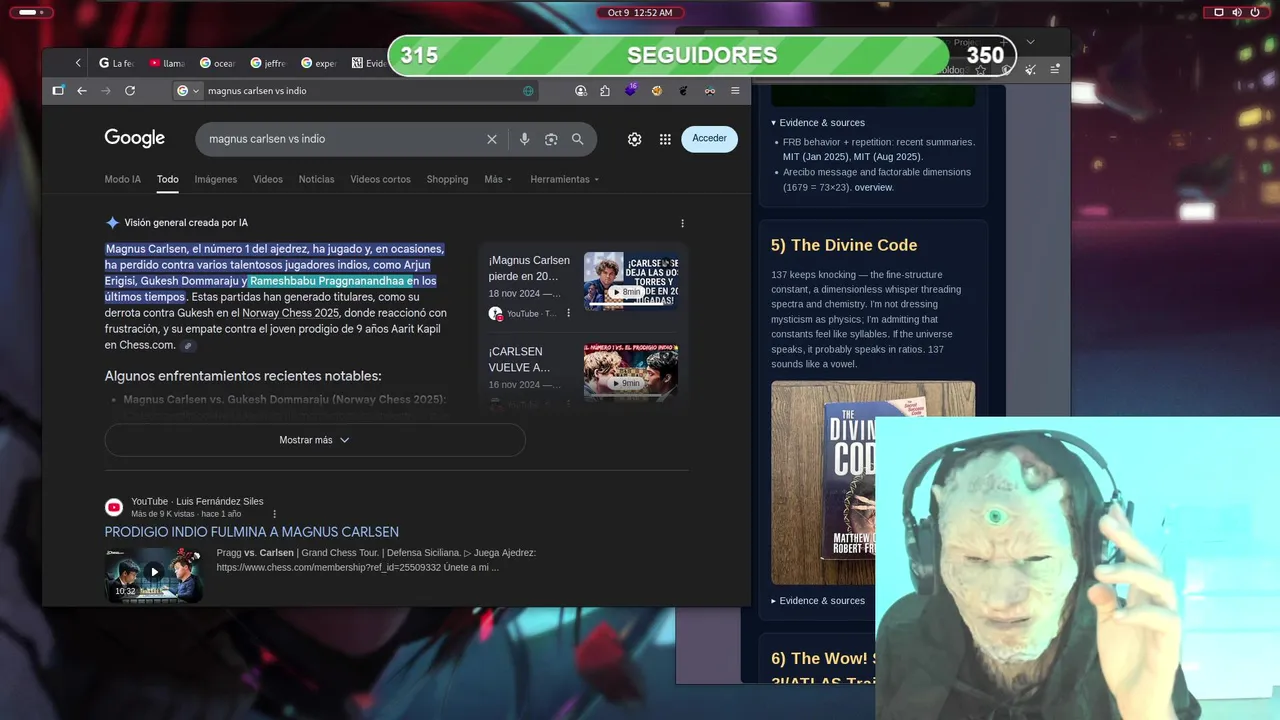
Task: Click the black extension icon in the toolbar
Action: (x=683, y=90)
